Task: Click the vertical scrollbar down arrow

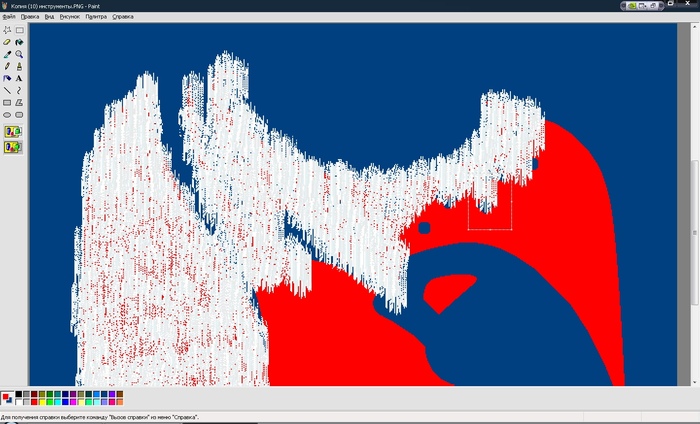Action: [695, 382]
